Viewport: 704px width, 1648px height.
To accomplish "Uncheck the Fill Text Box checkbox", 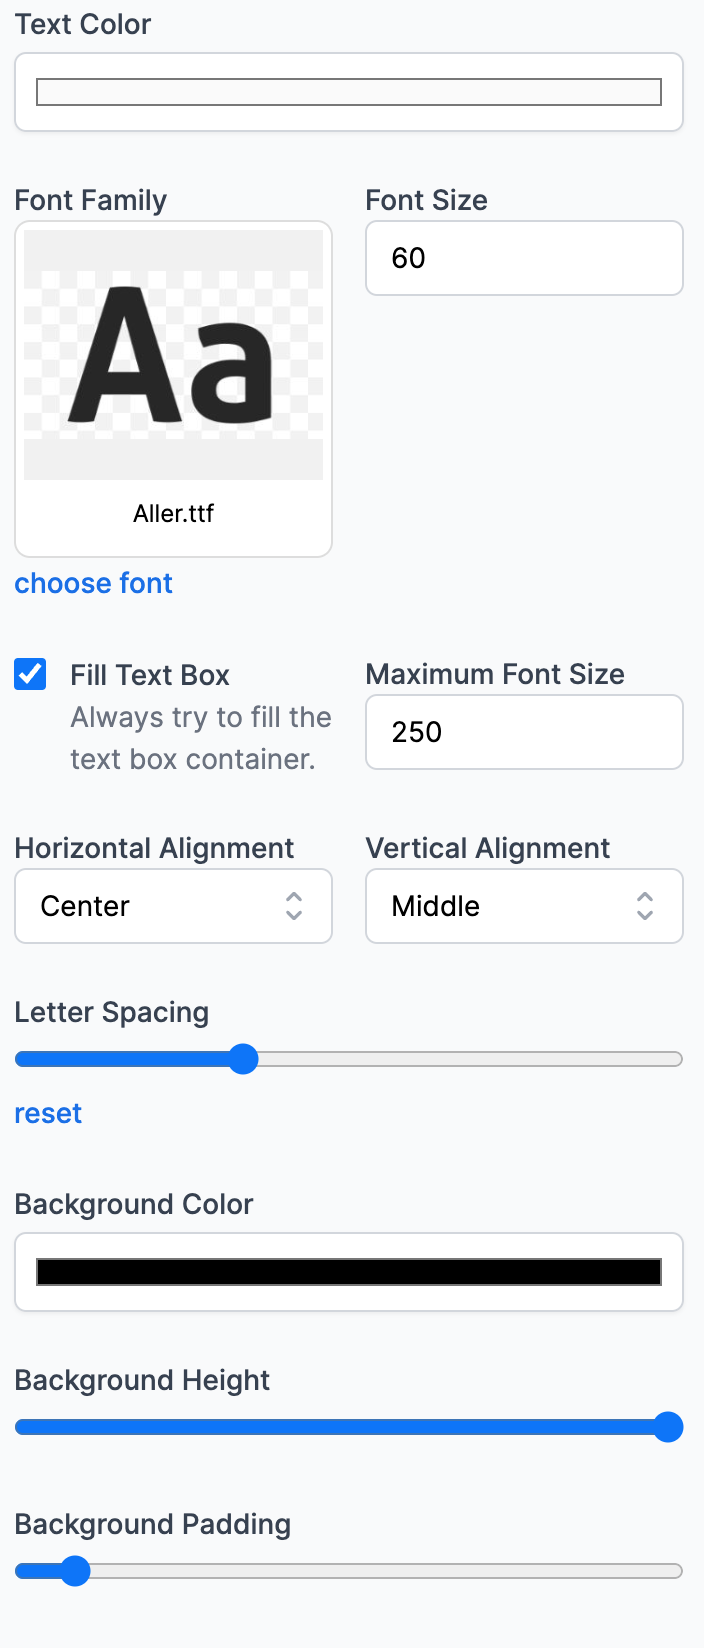I will [30, 674].
